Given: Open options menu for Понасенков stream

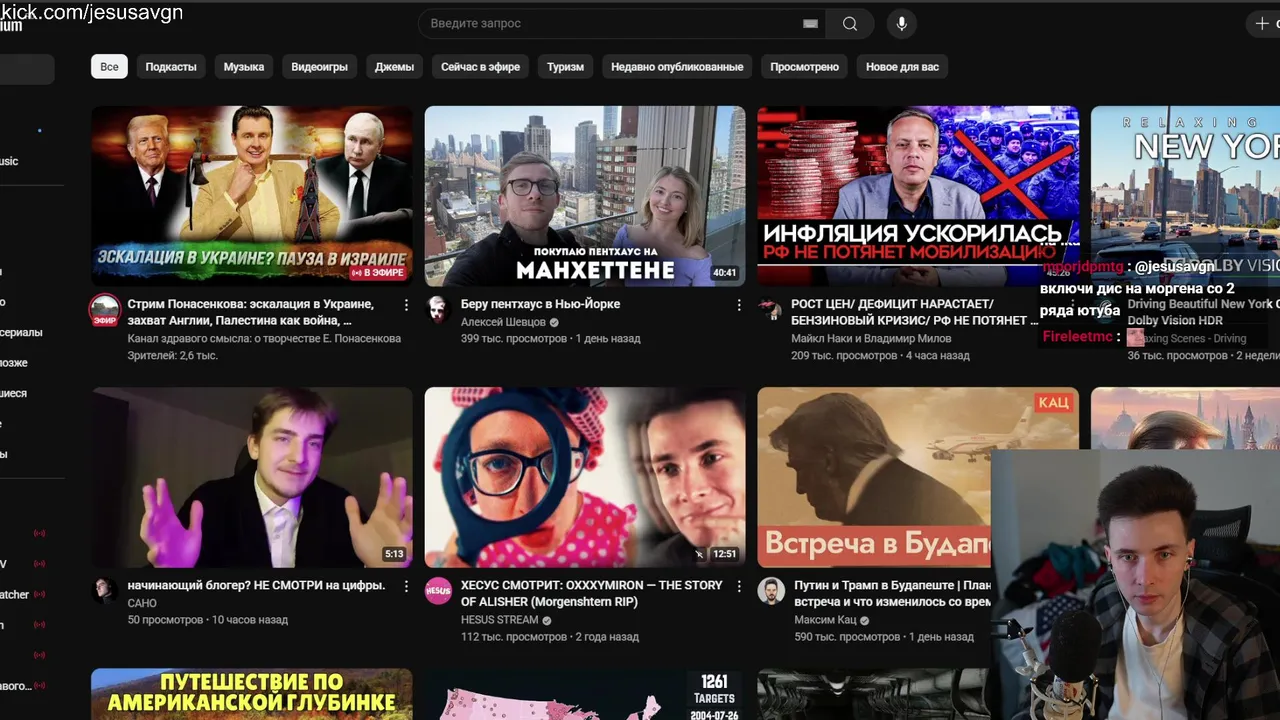Looking at the screenshot, I should pyautogui.click(x=406, y=305).
